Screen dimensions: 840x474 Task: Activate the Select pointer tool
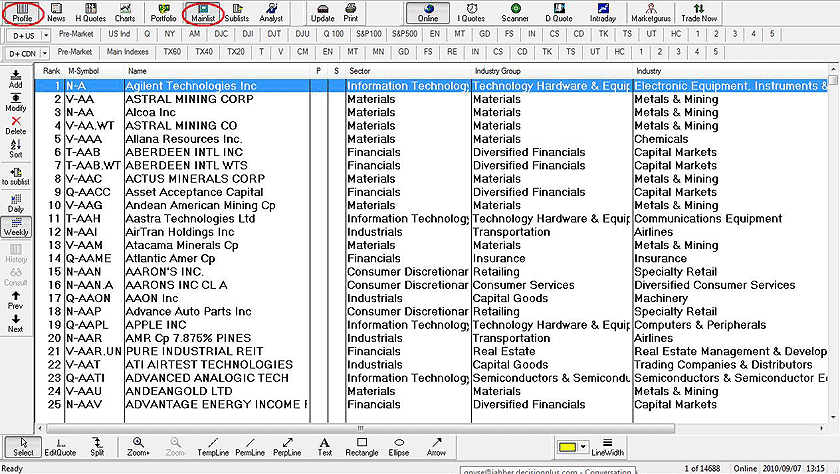click(x=23, y=447)
